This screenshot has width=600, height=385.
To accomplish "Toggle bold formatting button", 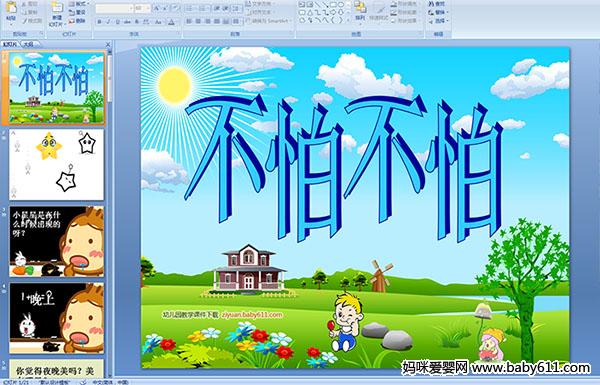I will [x=99, y=22].
